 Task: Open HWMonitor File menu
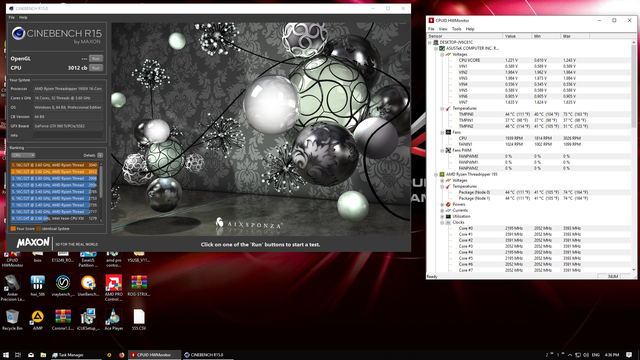(x=431, y=29)
